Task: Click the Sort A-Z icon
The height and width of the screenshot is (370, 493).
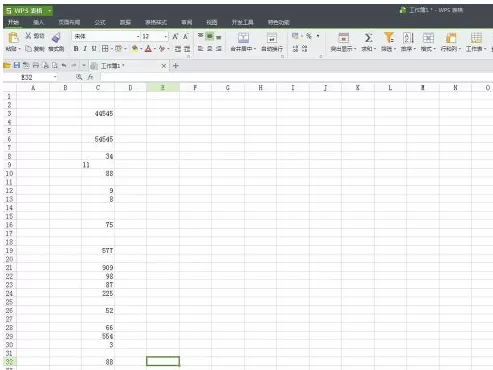Action: [408, 38]
